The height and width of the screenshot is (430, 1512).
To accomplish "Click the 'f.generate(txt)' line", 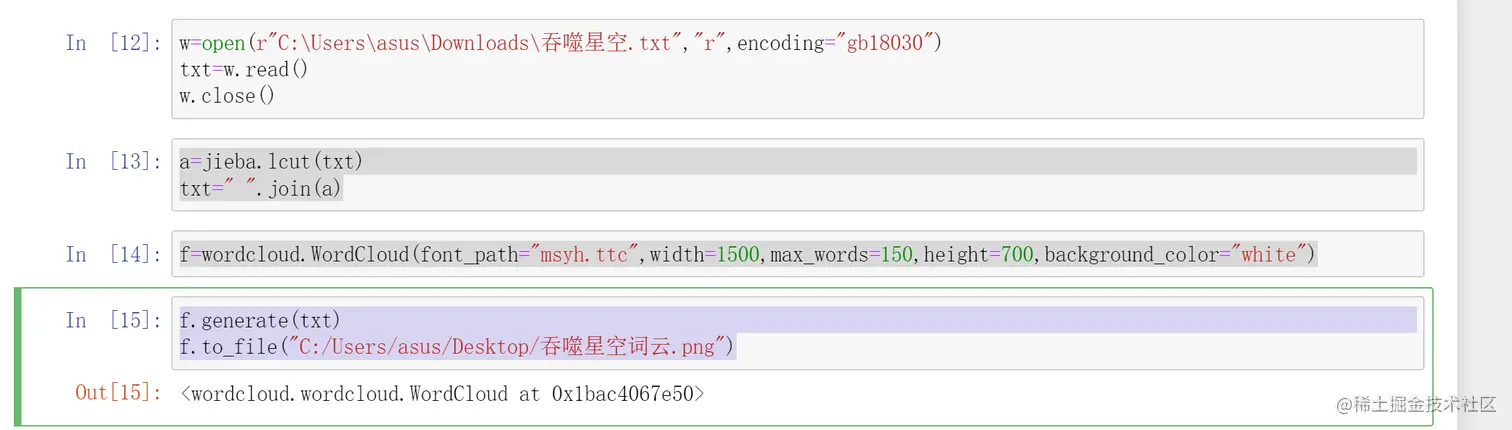I will pyautogui.click(x=261, y=320).
